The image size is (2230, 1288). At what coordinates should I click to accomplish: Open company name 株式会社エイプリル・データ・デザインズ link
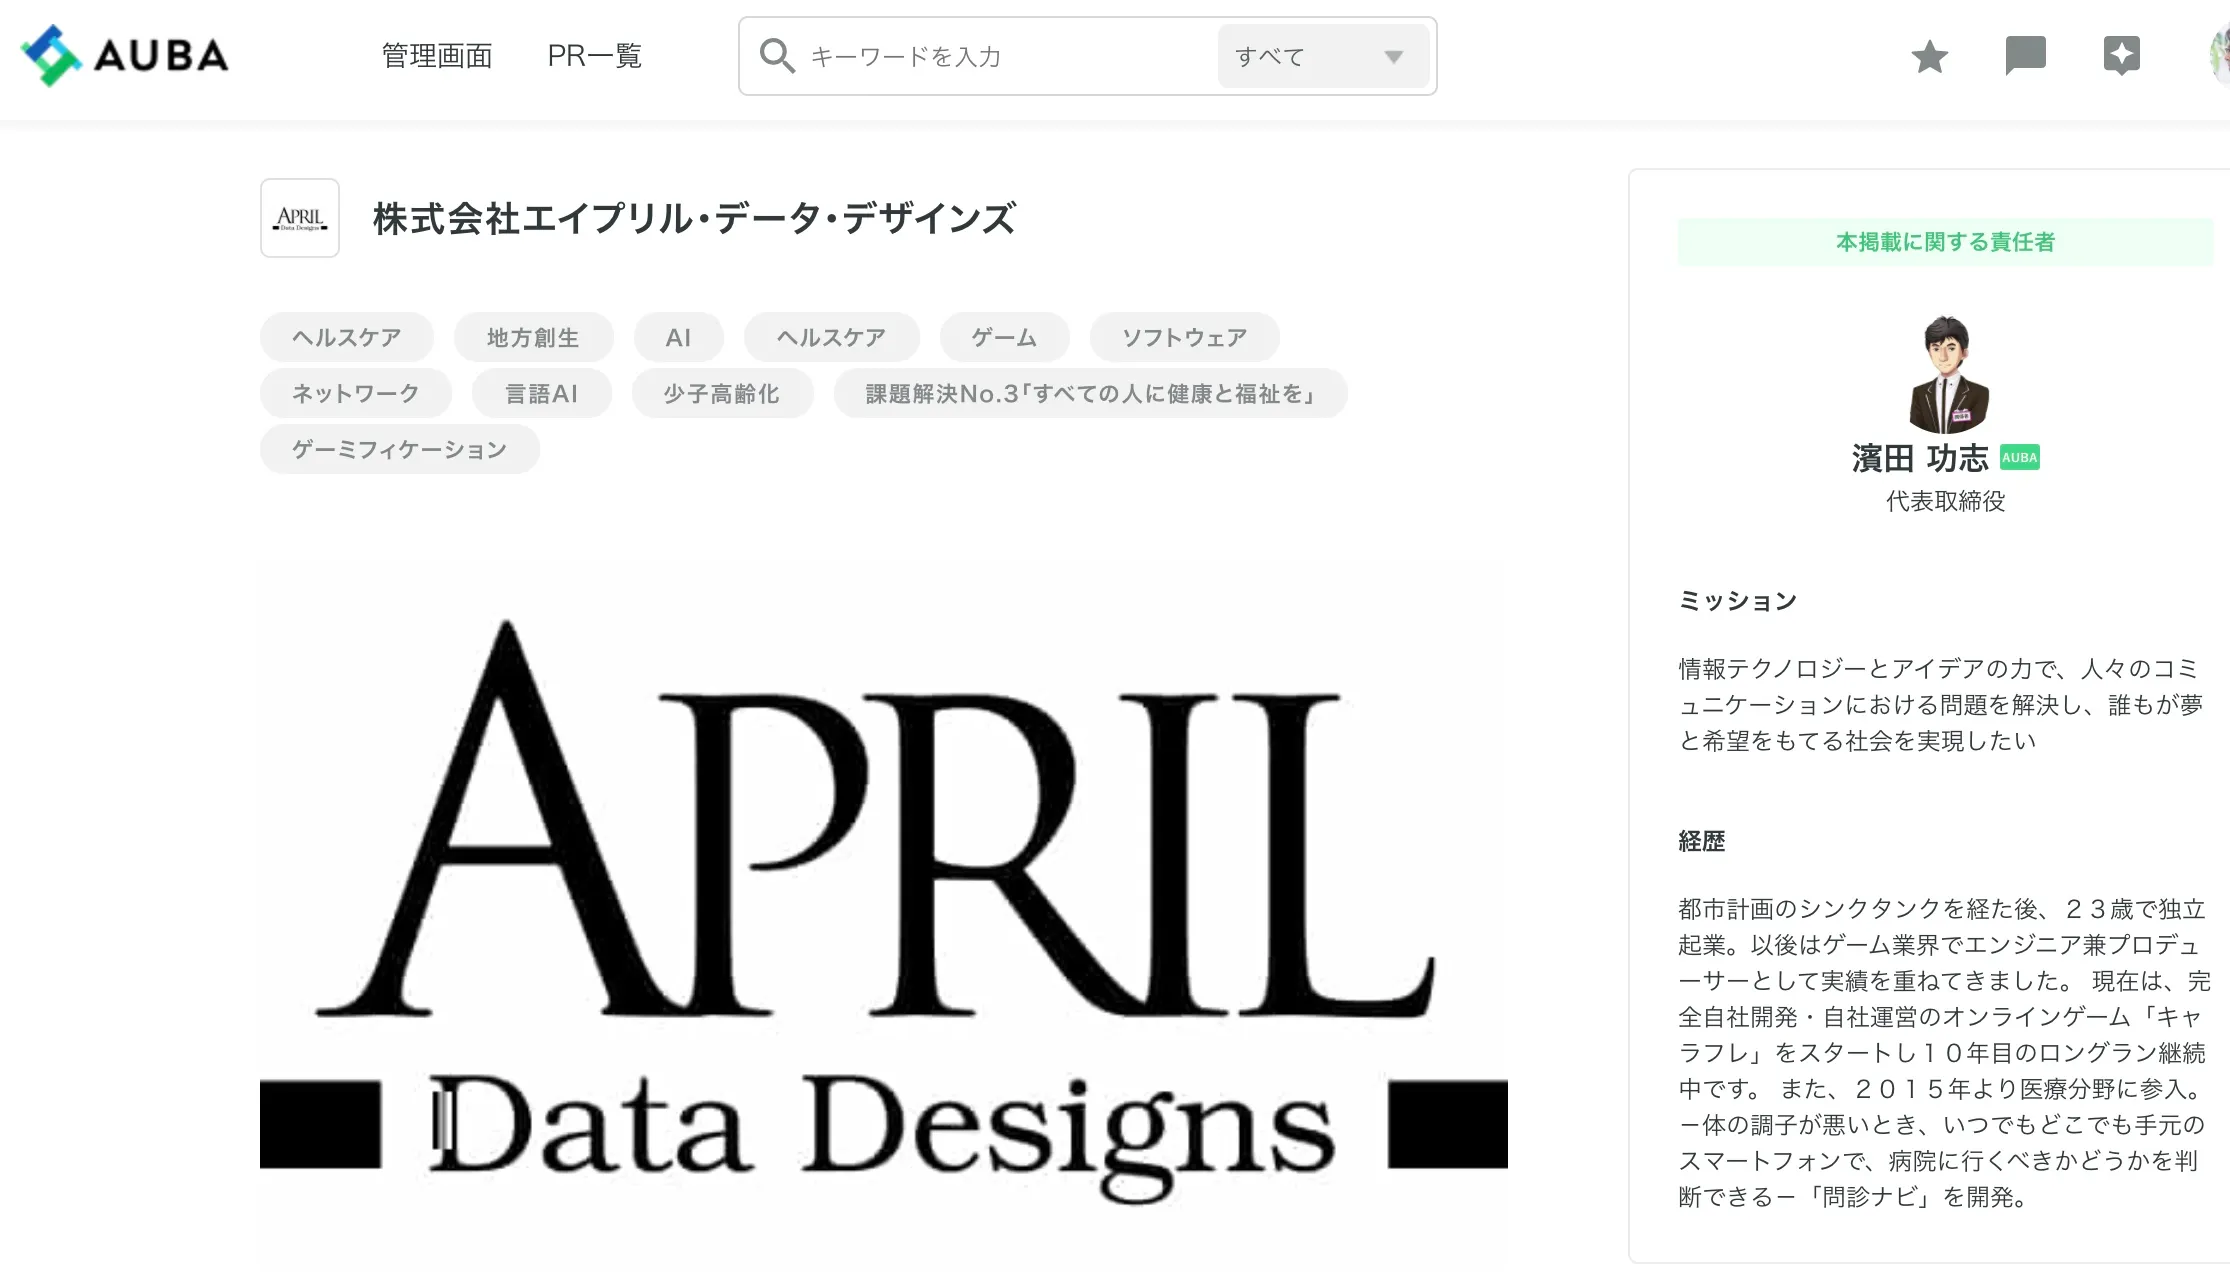coord(694,219)
